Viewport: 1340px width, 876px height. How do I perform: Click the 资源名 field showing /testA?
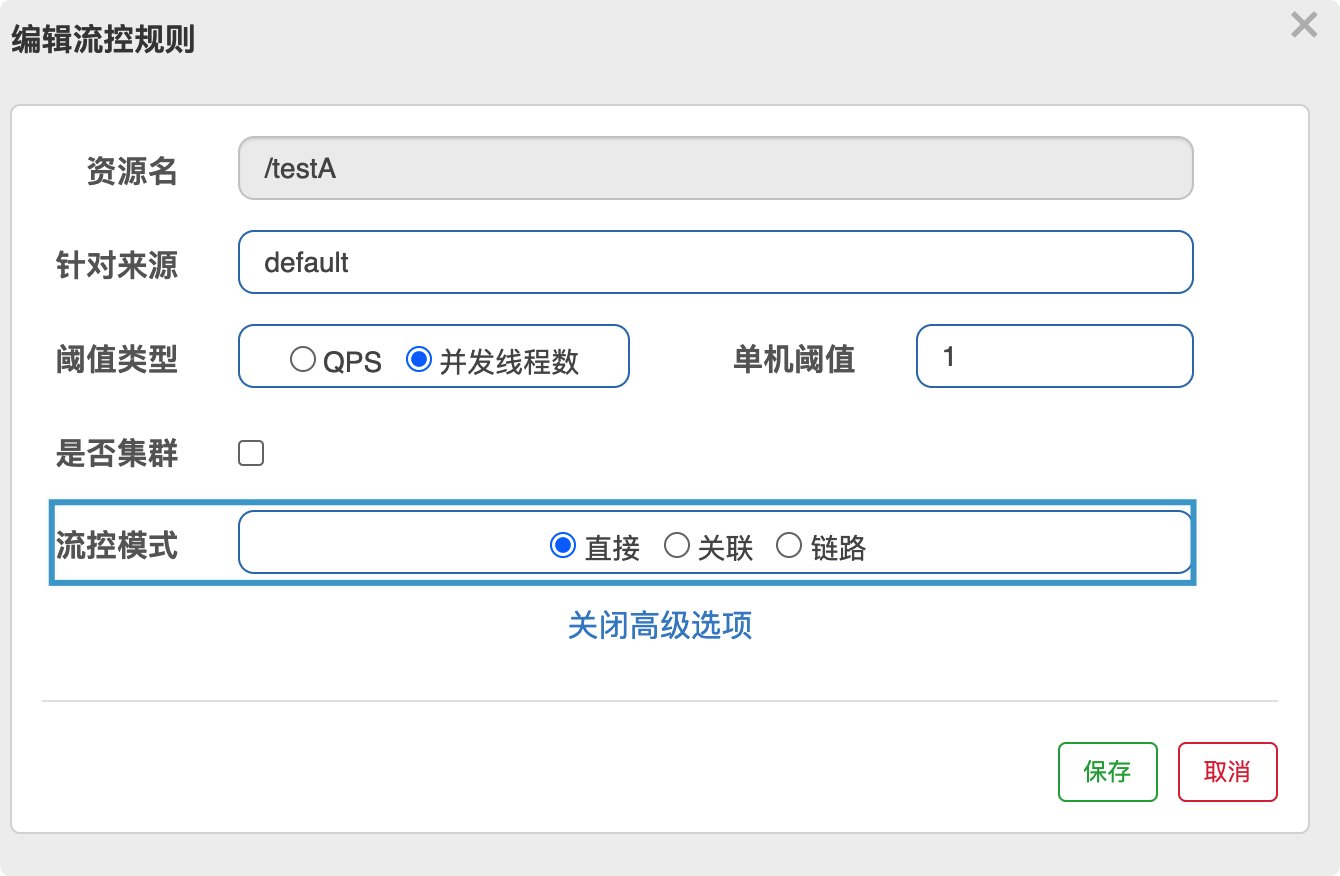tap(715, 168)
